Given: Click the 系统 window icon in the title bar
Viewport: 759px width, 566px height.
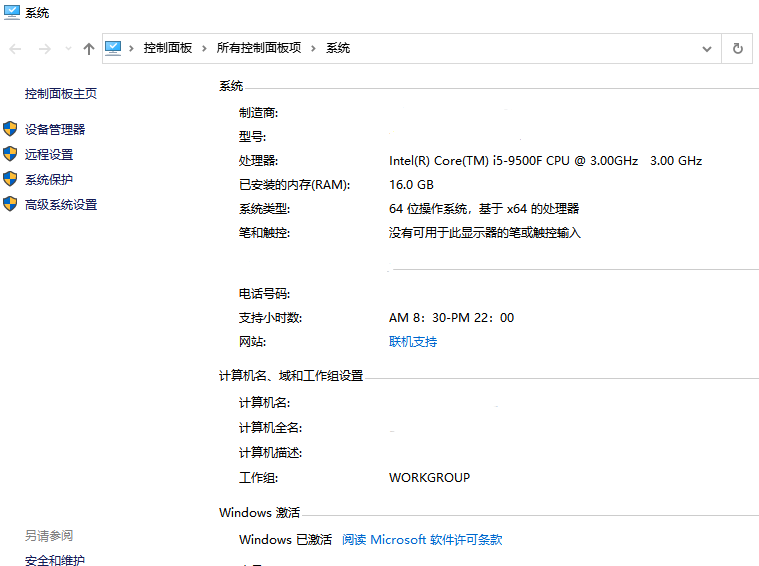Looking at the screenshot, I should pos(11,13).
